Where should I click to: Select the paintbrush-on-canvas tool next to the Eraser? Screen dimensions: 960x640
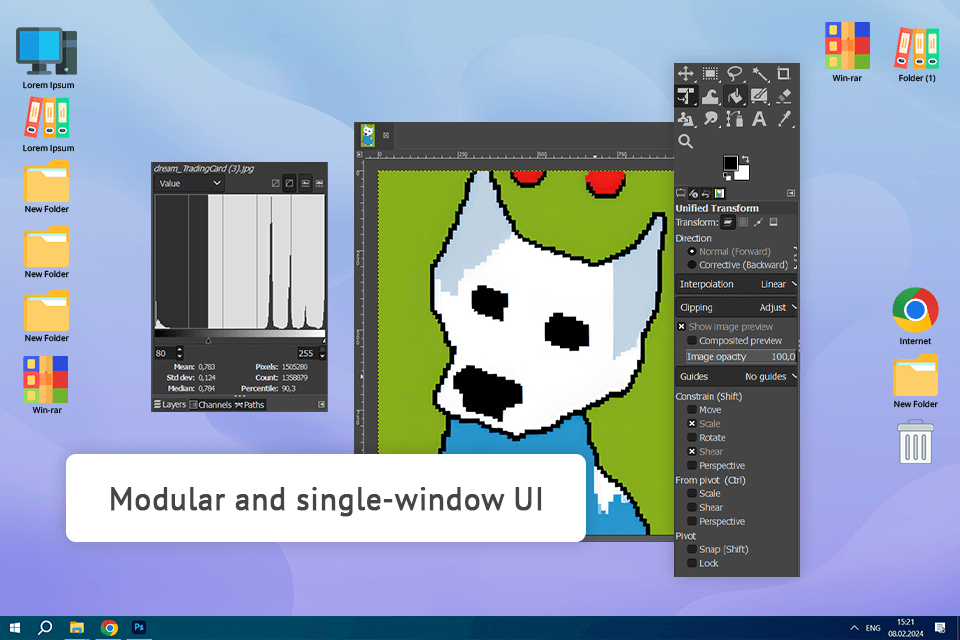click(760, 96)
